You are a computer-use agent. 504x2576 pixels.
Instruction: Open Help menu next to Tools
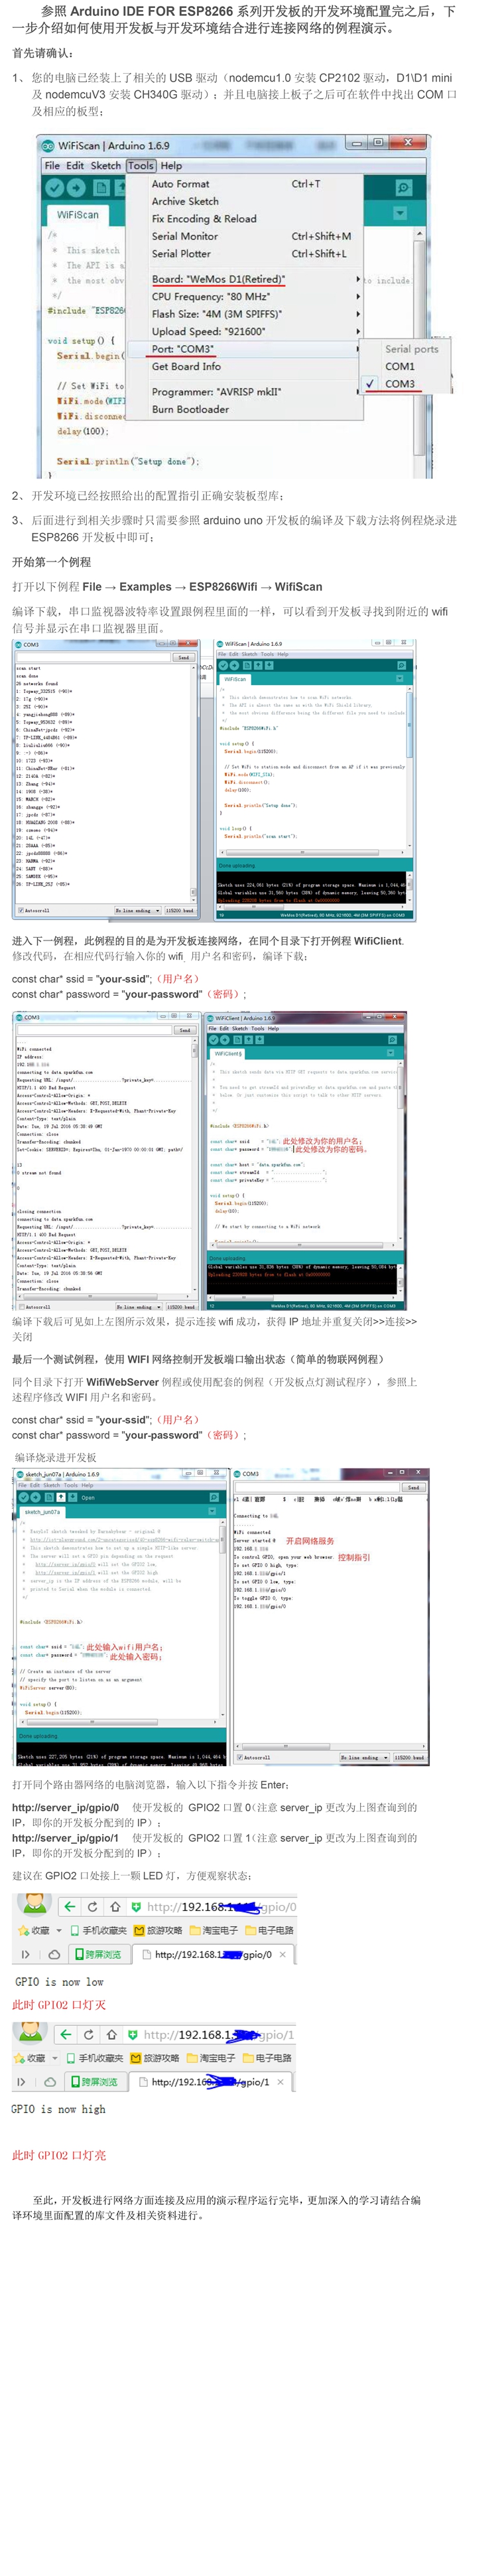[x=171, y=166]
